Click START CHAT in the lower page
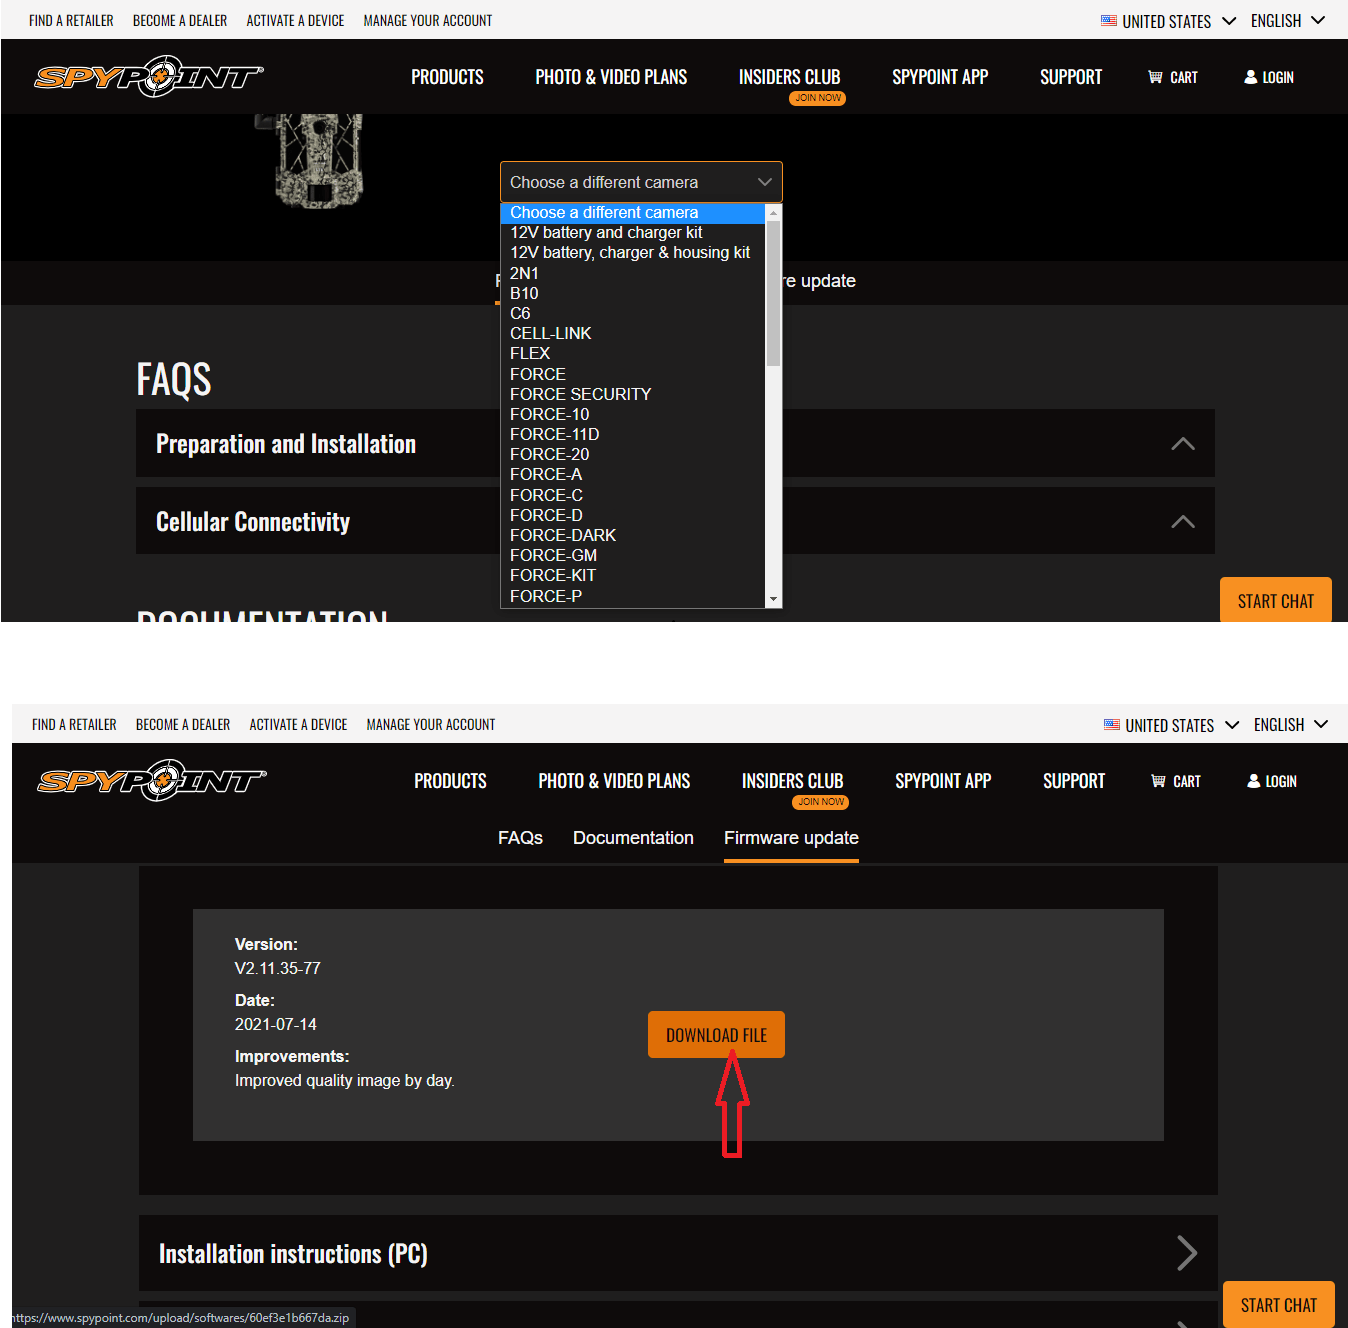This screenshot has height=1328, width=1348. pyautogui.click(x=1279, y=1304)
